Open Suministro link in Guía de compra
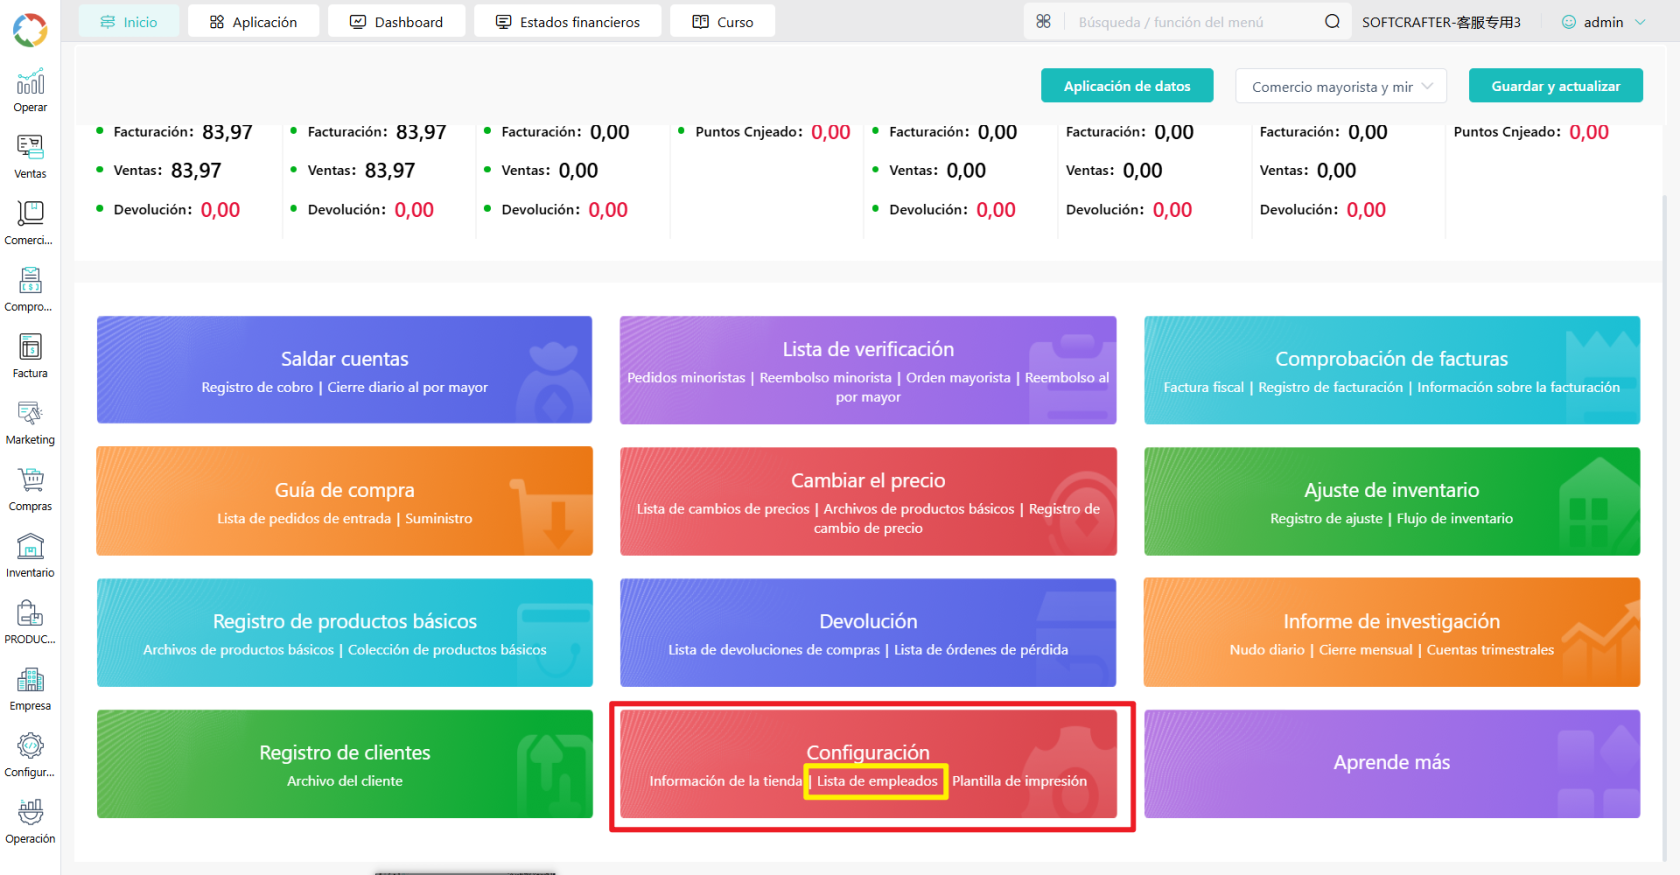1680x875 pixels. [438, 518]
